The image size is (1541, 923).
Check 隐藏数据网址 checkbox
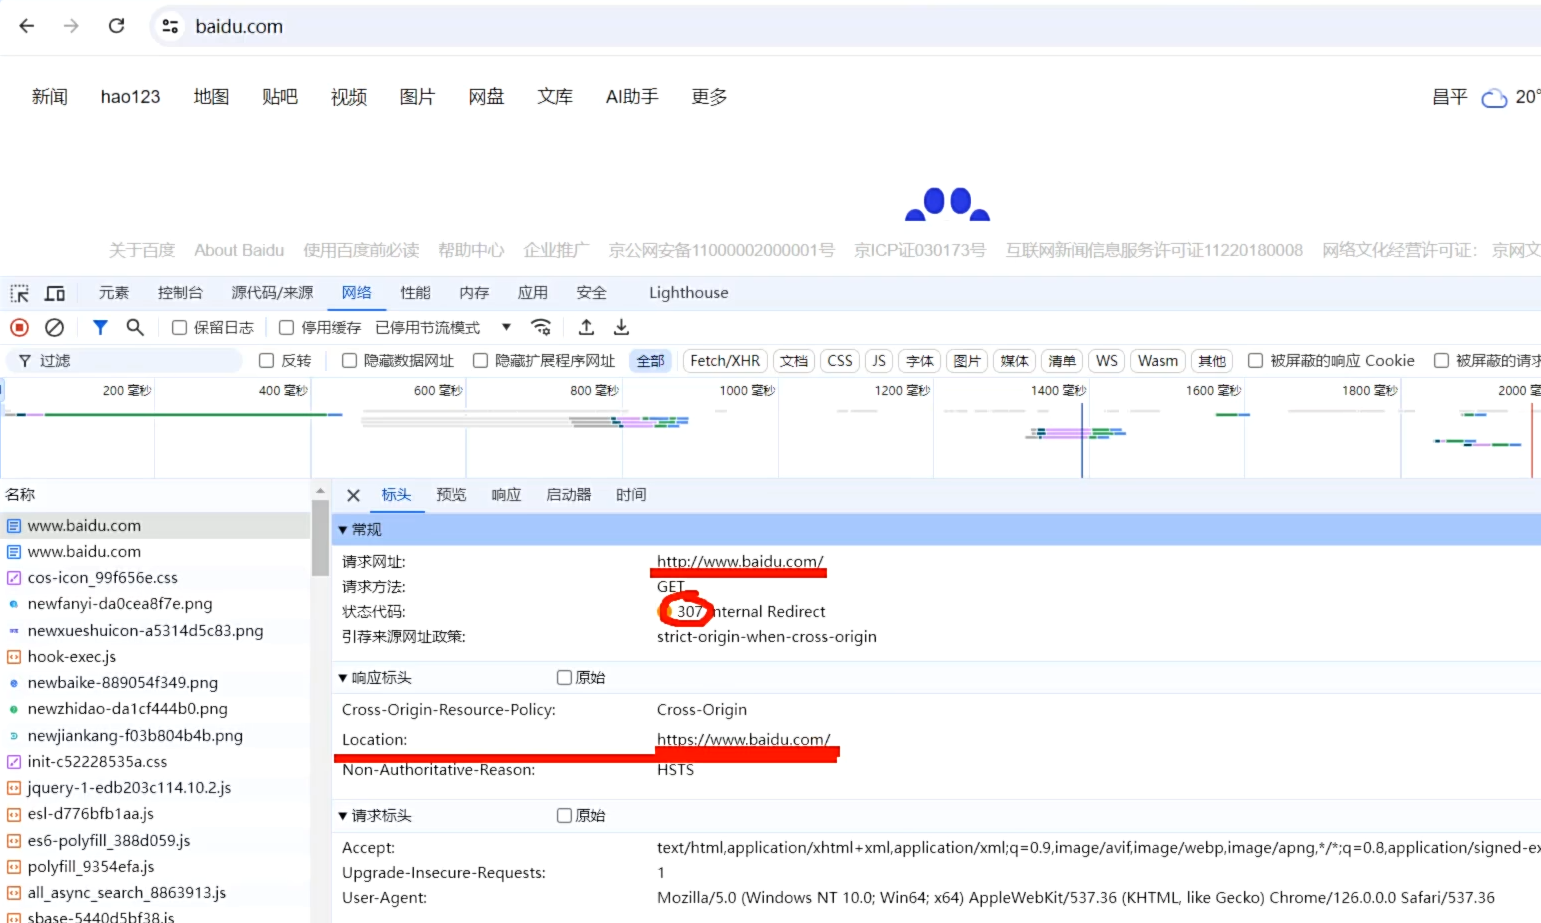[x=350, y=361]
